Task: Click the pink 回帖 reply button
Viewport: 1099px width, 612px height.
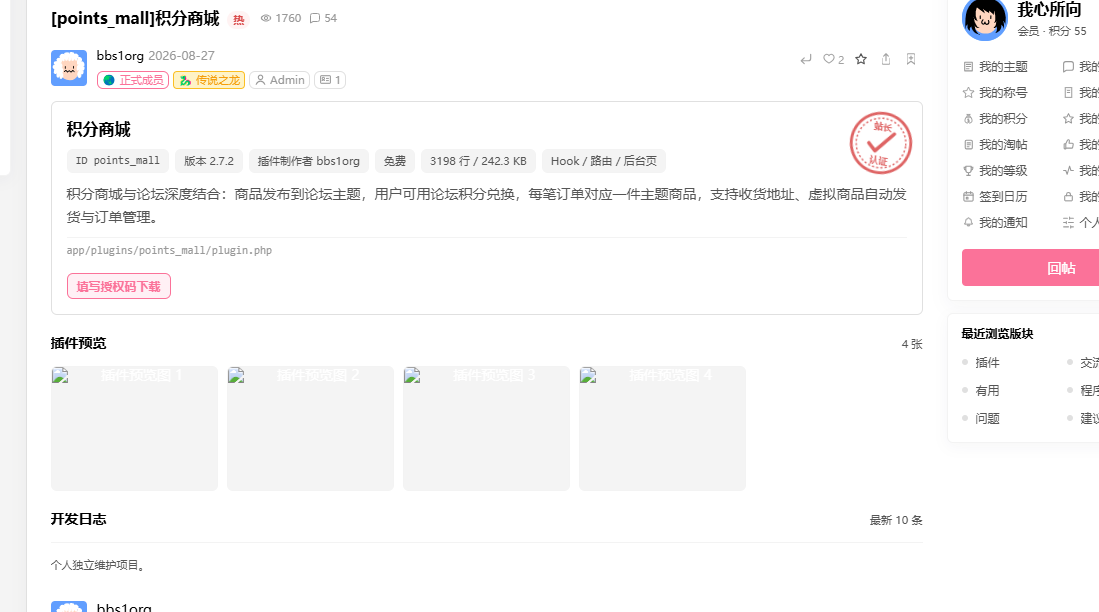Action: click(1030, 268)
